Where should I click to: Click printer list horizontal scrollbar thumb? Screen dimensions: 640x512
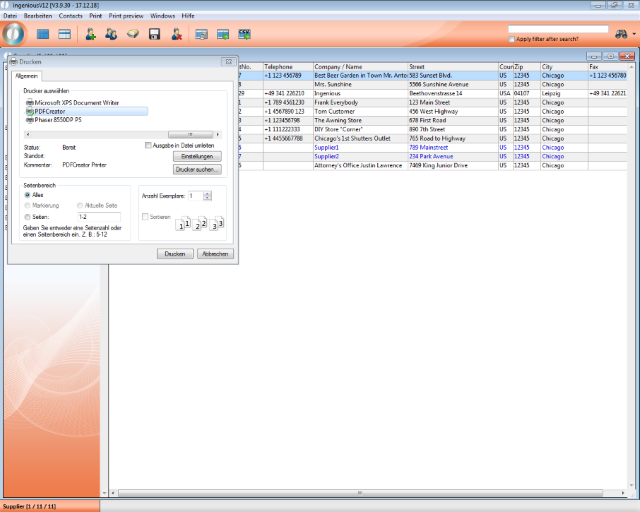click(190, 134)
